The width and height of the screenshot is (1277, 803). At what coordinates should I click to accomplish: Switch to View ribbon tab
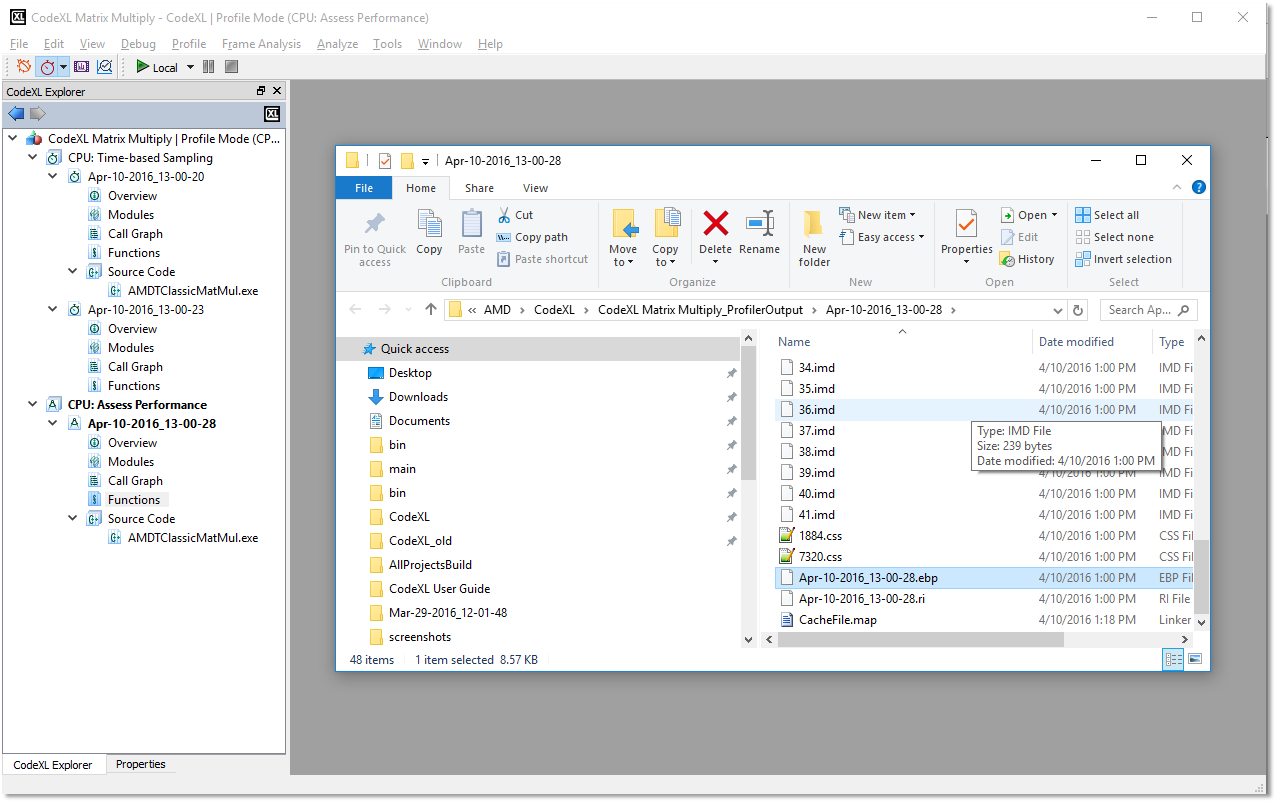[x=535, y=188]
